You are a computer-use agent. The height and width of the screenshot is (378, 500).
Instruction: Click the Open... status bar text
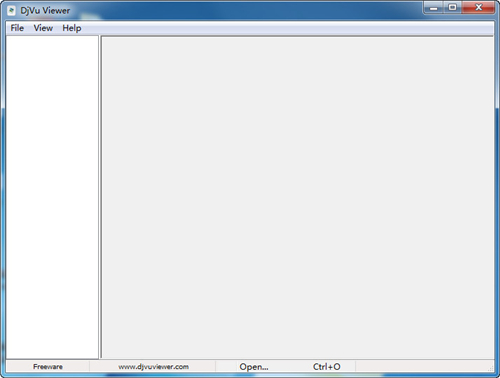(254, 367)
